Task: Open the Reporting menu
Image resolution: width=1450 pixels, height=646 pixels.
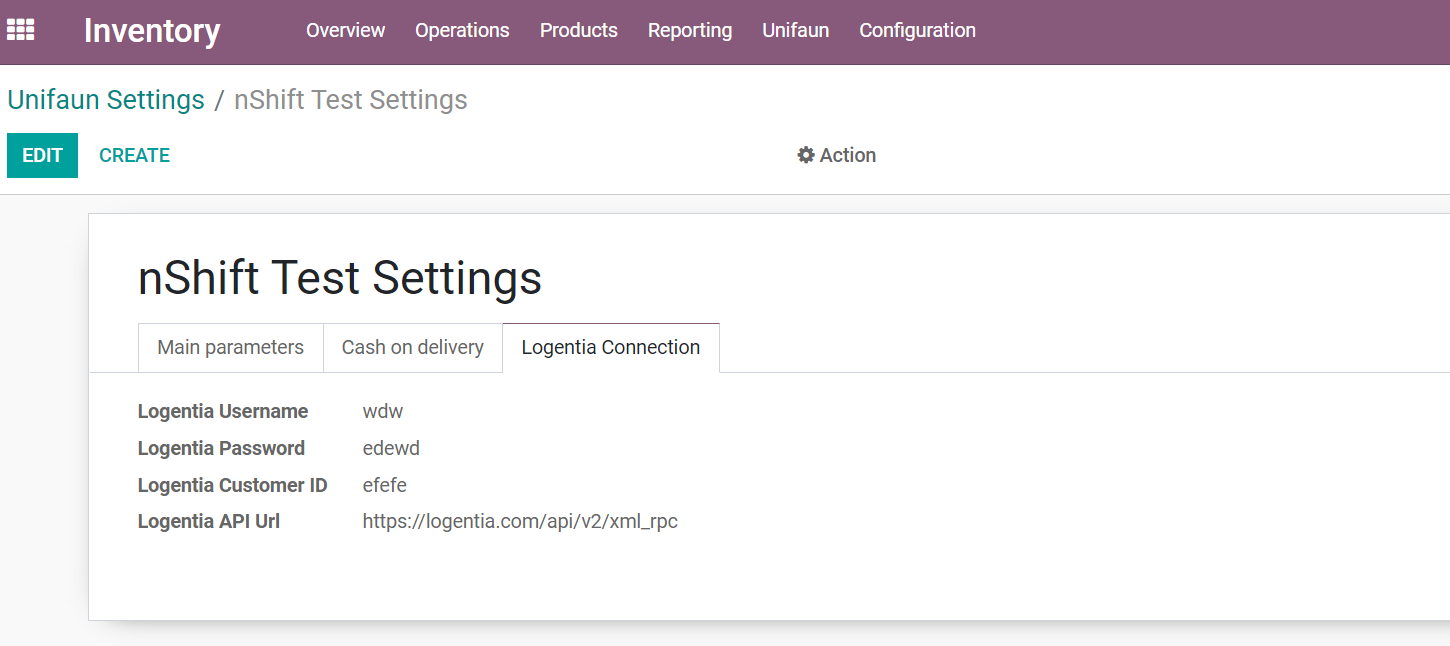Action: click(x=690, y=31)
